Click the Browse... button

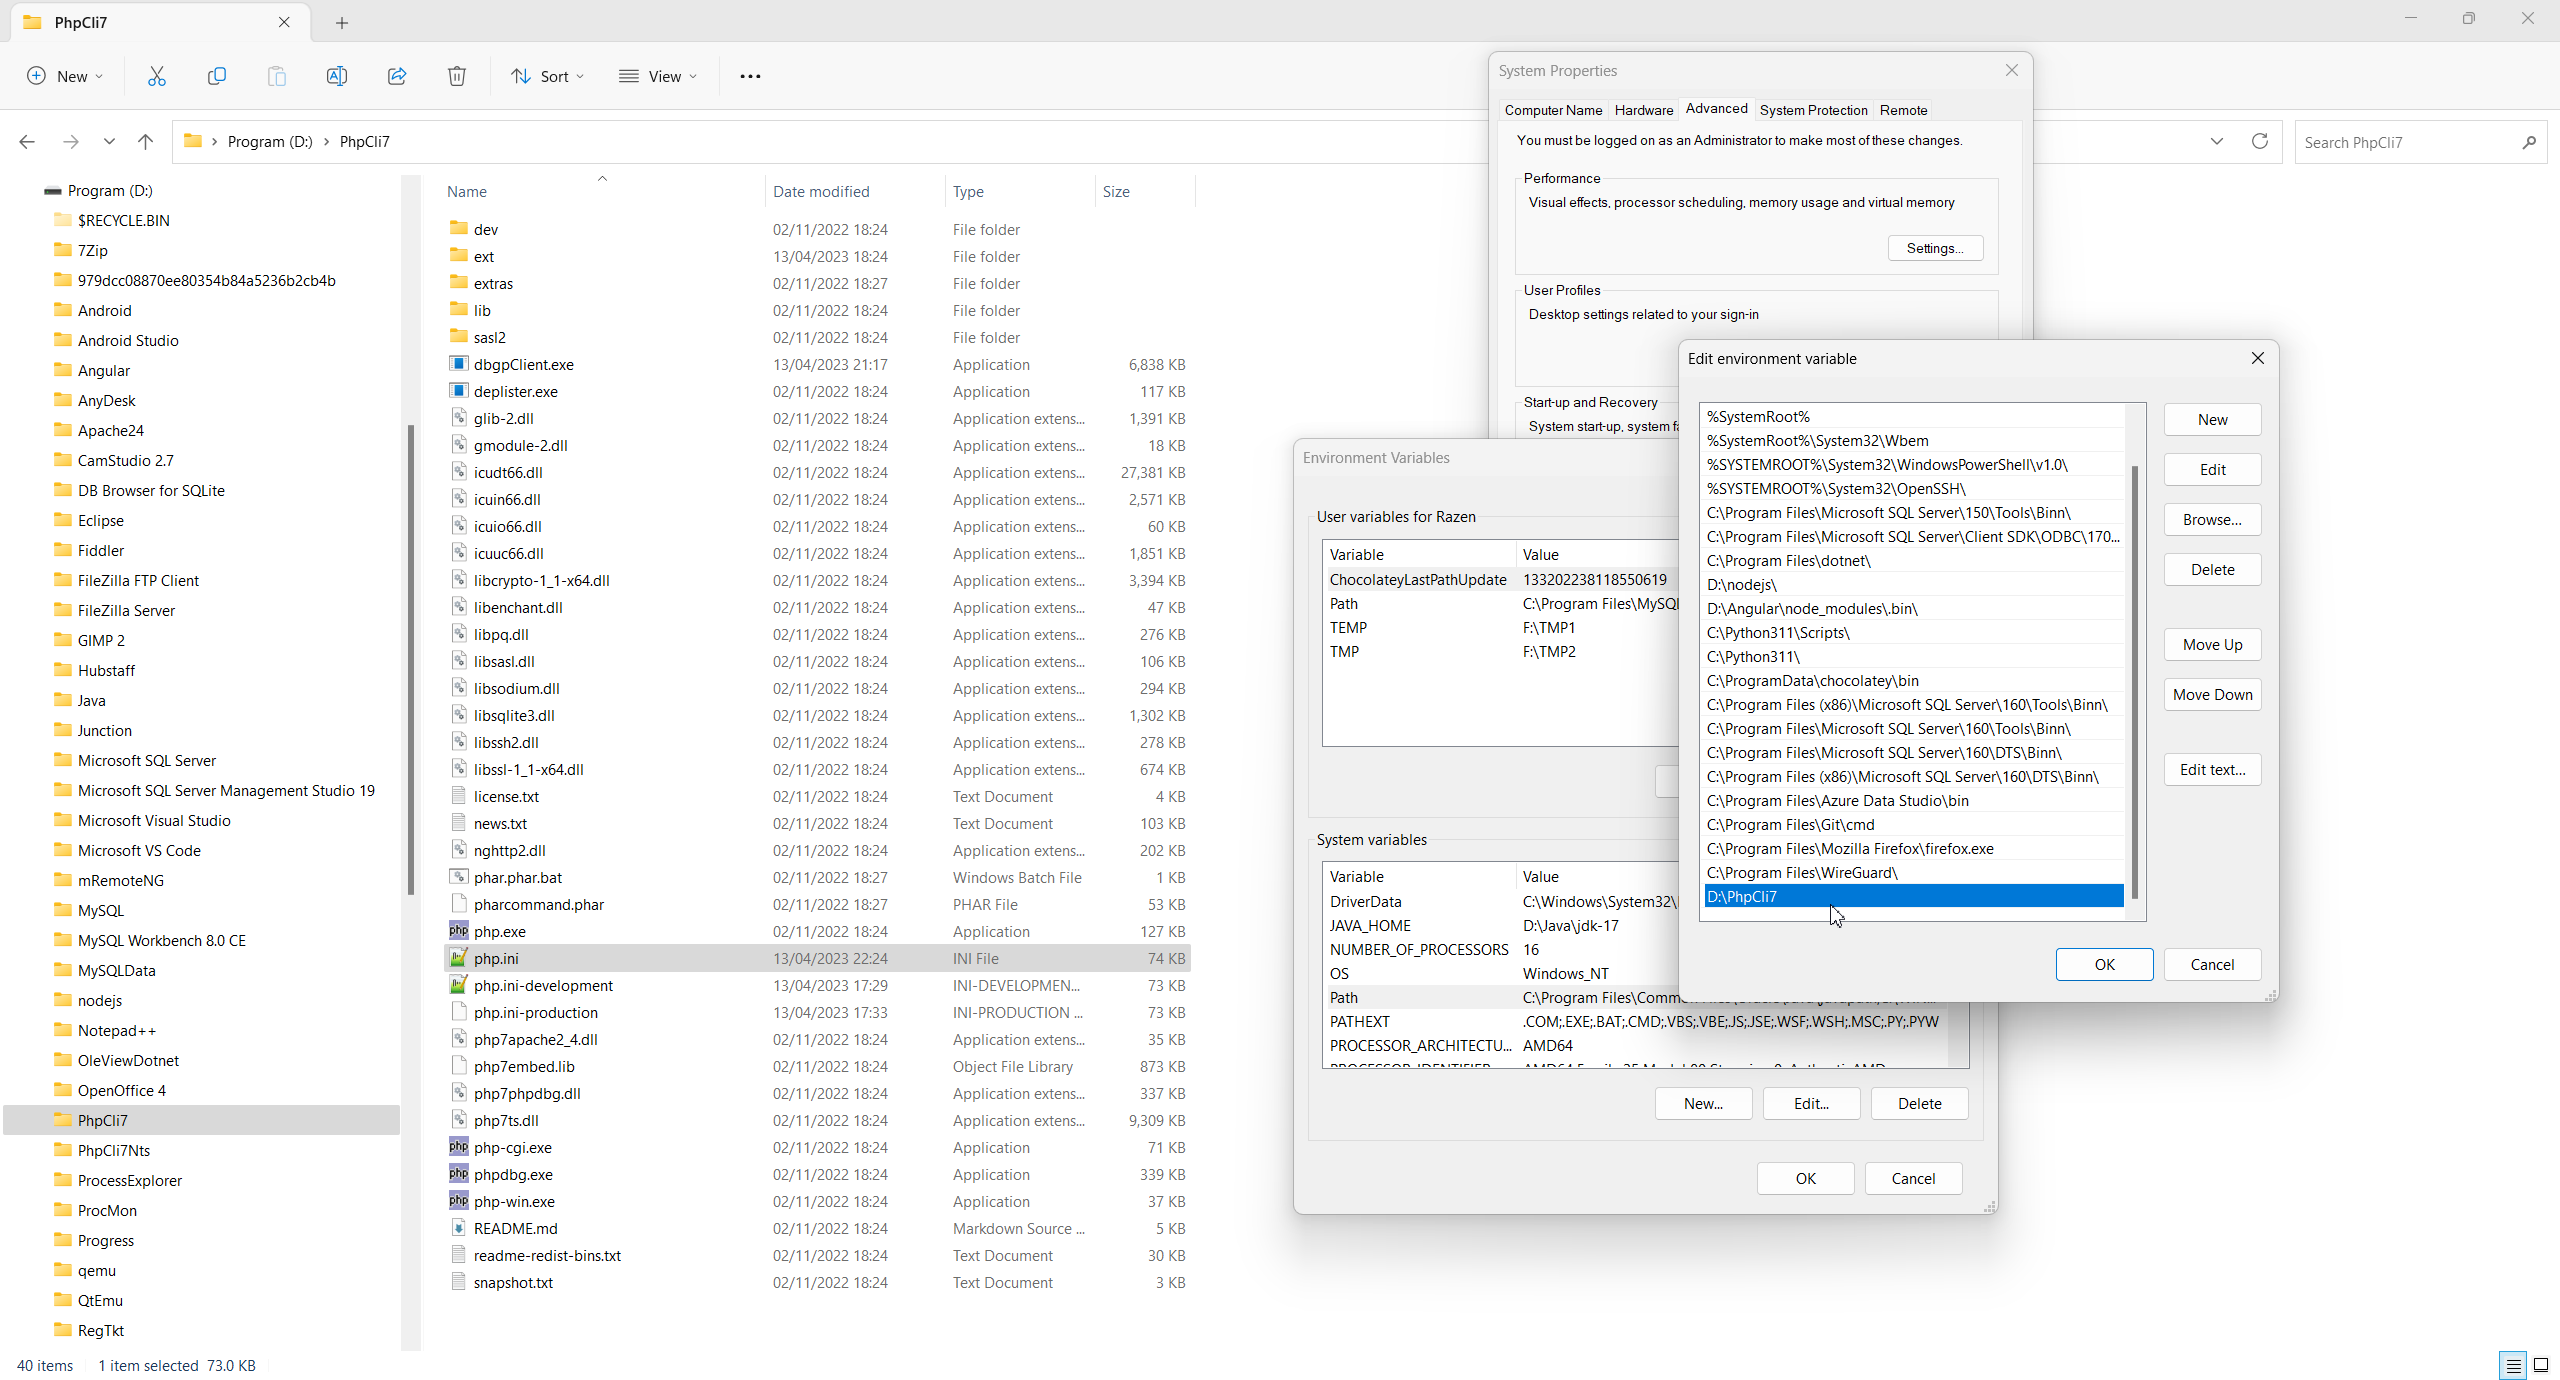click(2212, 520)
